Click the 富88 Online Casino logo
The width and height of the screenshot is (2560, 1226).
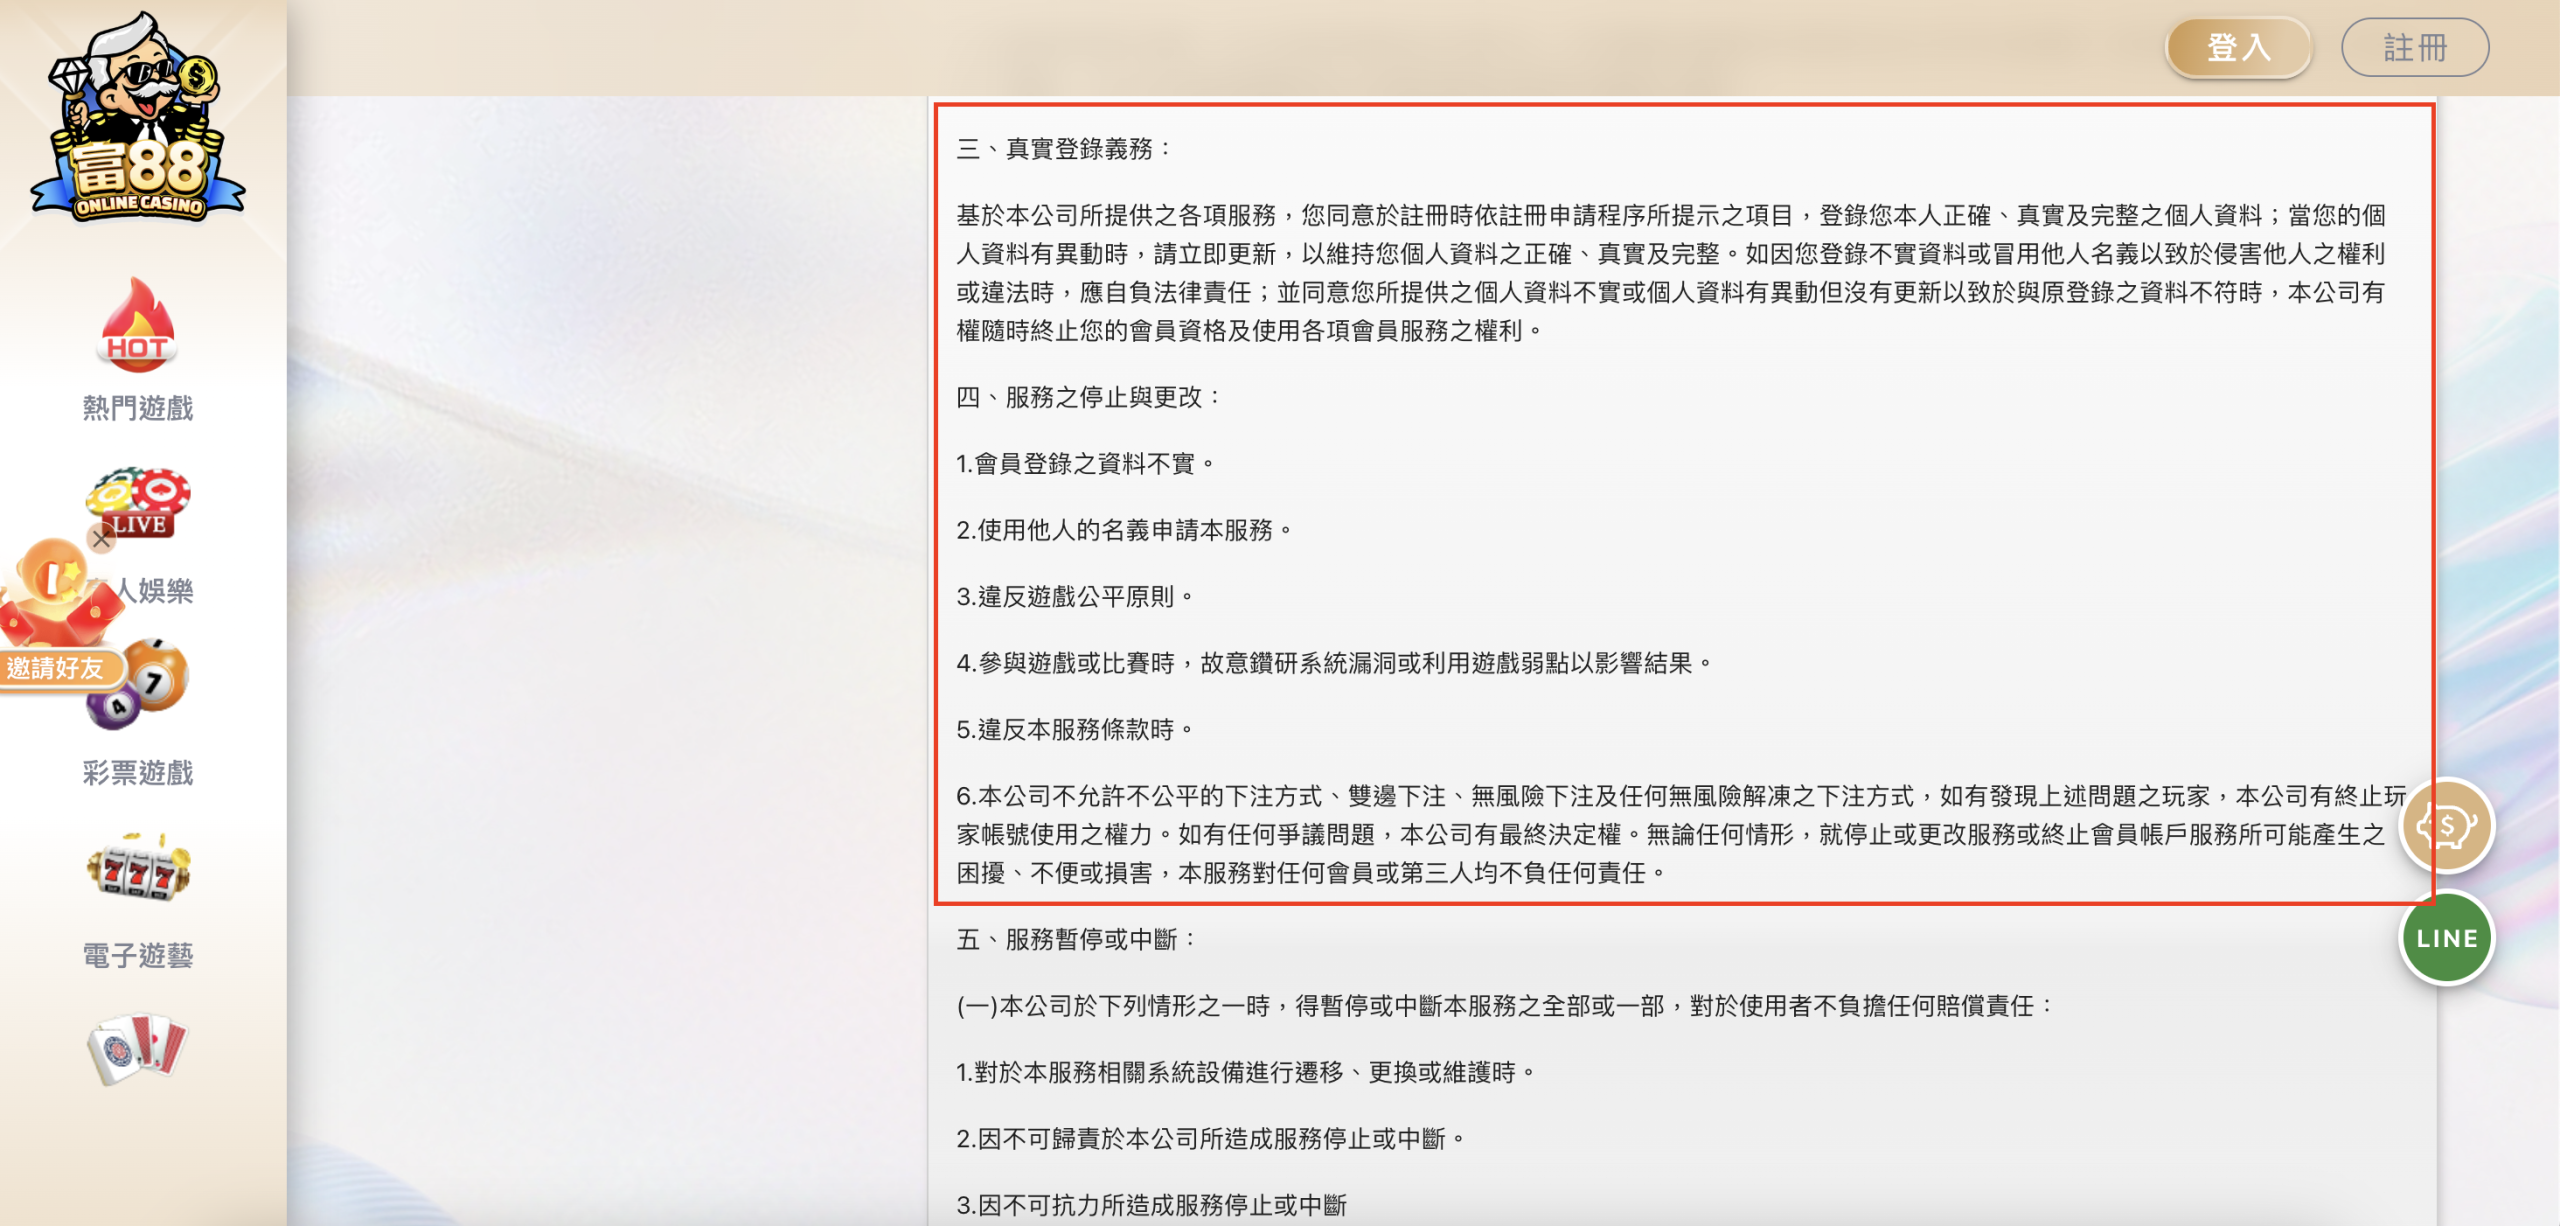pos(138,120)
